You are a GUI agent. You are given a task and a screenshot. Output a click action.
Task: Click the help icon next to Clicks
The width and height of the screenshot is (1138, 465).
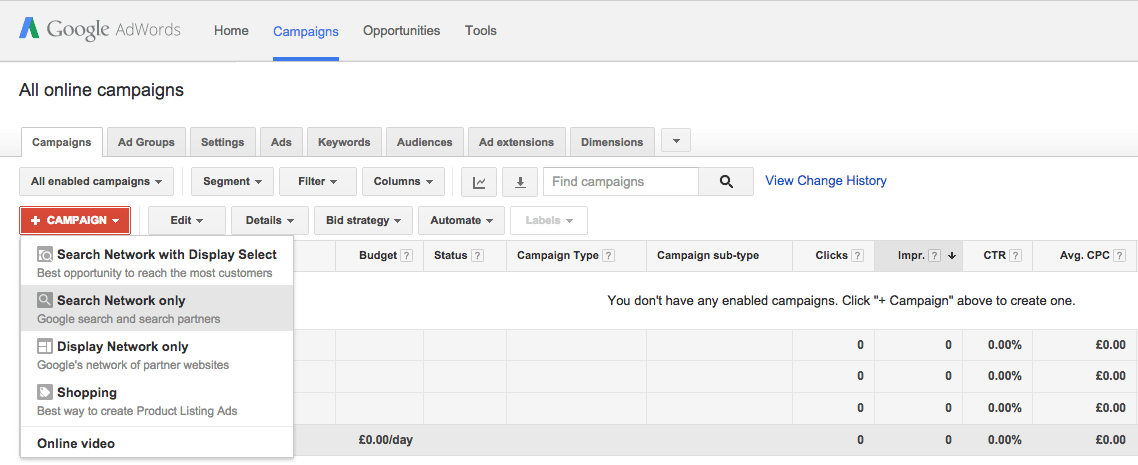[857, 255]
